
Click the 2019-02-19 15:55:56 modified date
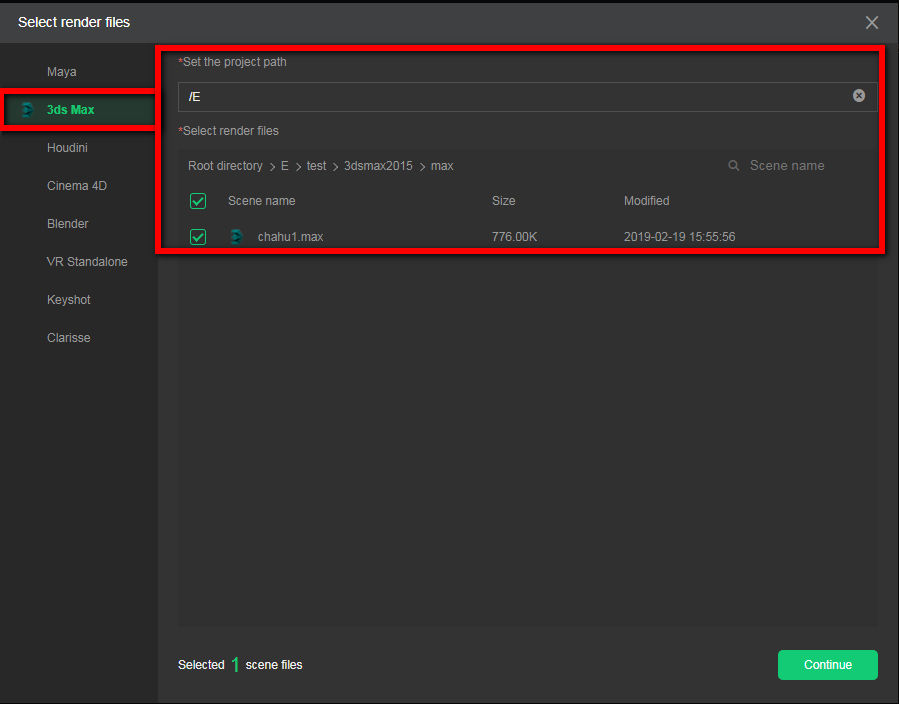pyautogui.click(x=679, y=237)
